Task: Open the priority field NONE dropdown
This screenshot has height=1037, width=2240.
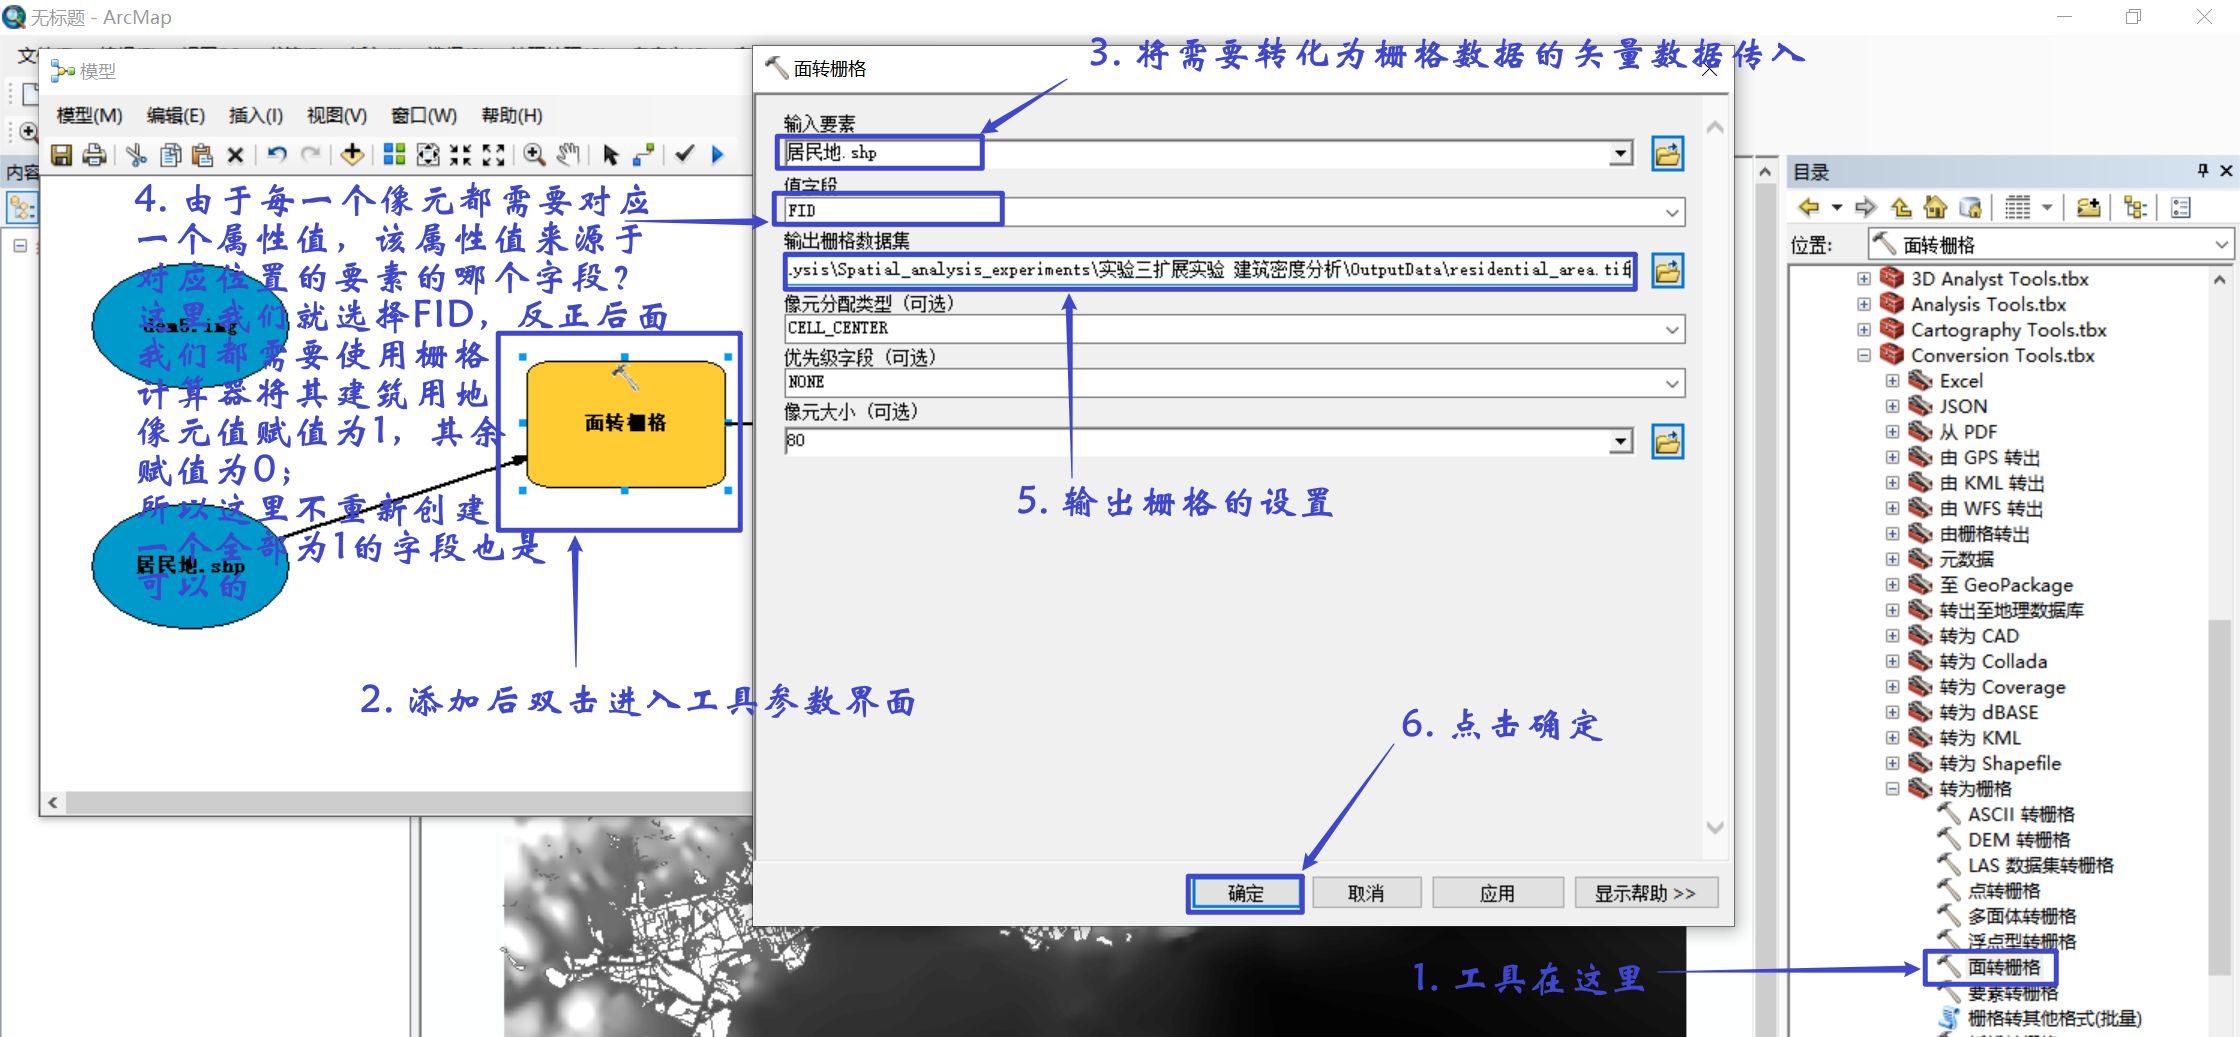Action: 1672,383
